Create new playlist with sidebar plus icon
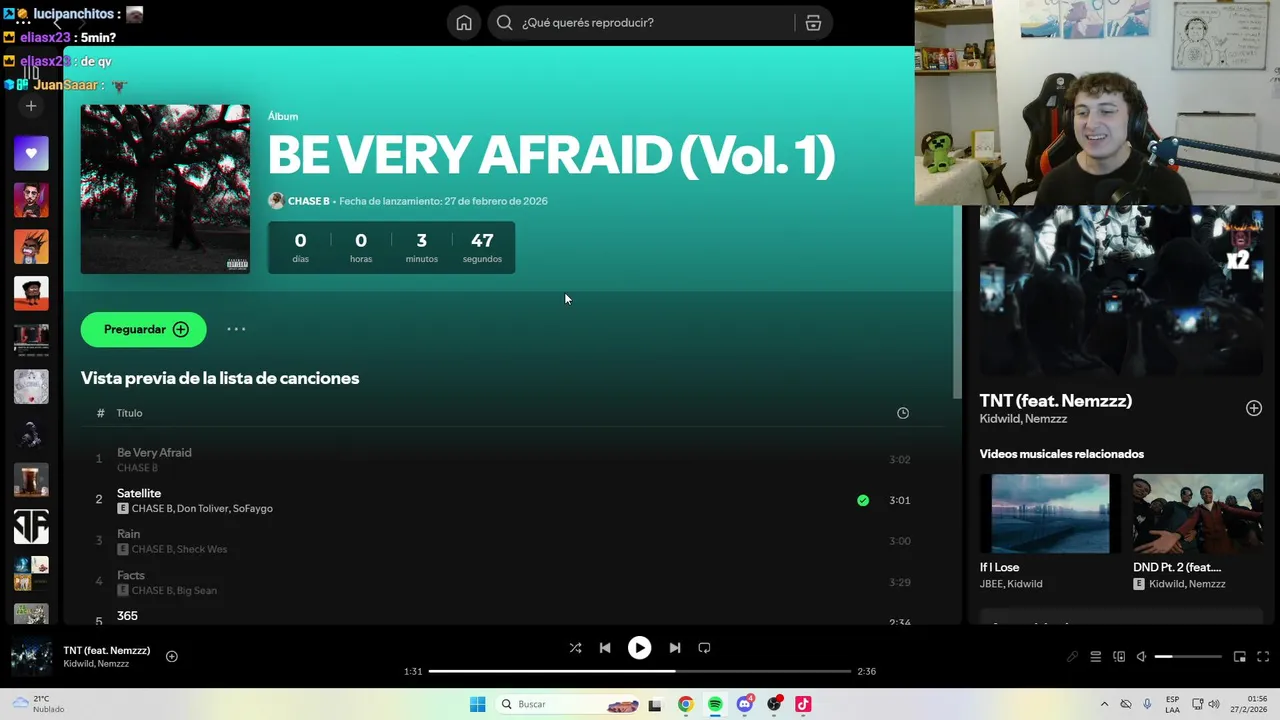This screenshot has width=1280, height=720. click(31, 105)
